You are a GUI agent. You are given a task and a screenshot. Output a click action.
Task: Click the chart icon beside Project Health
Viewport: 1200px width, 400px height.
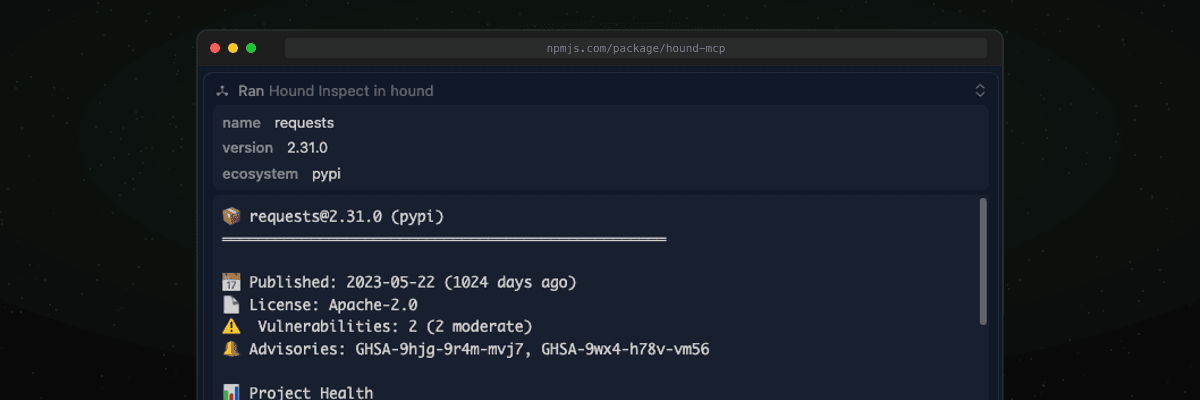pos(231,393)
